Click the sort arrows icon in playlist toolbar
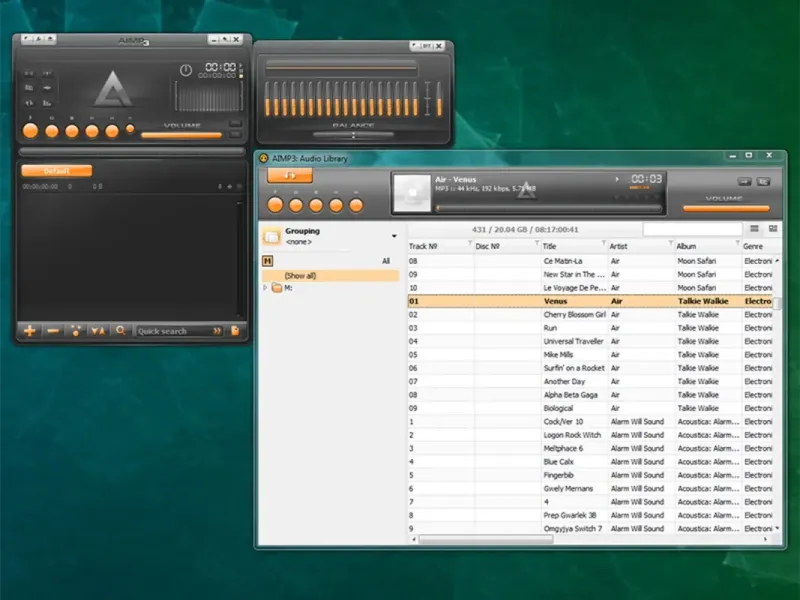 click(x=98, y=331)
